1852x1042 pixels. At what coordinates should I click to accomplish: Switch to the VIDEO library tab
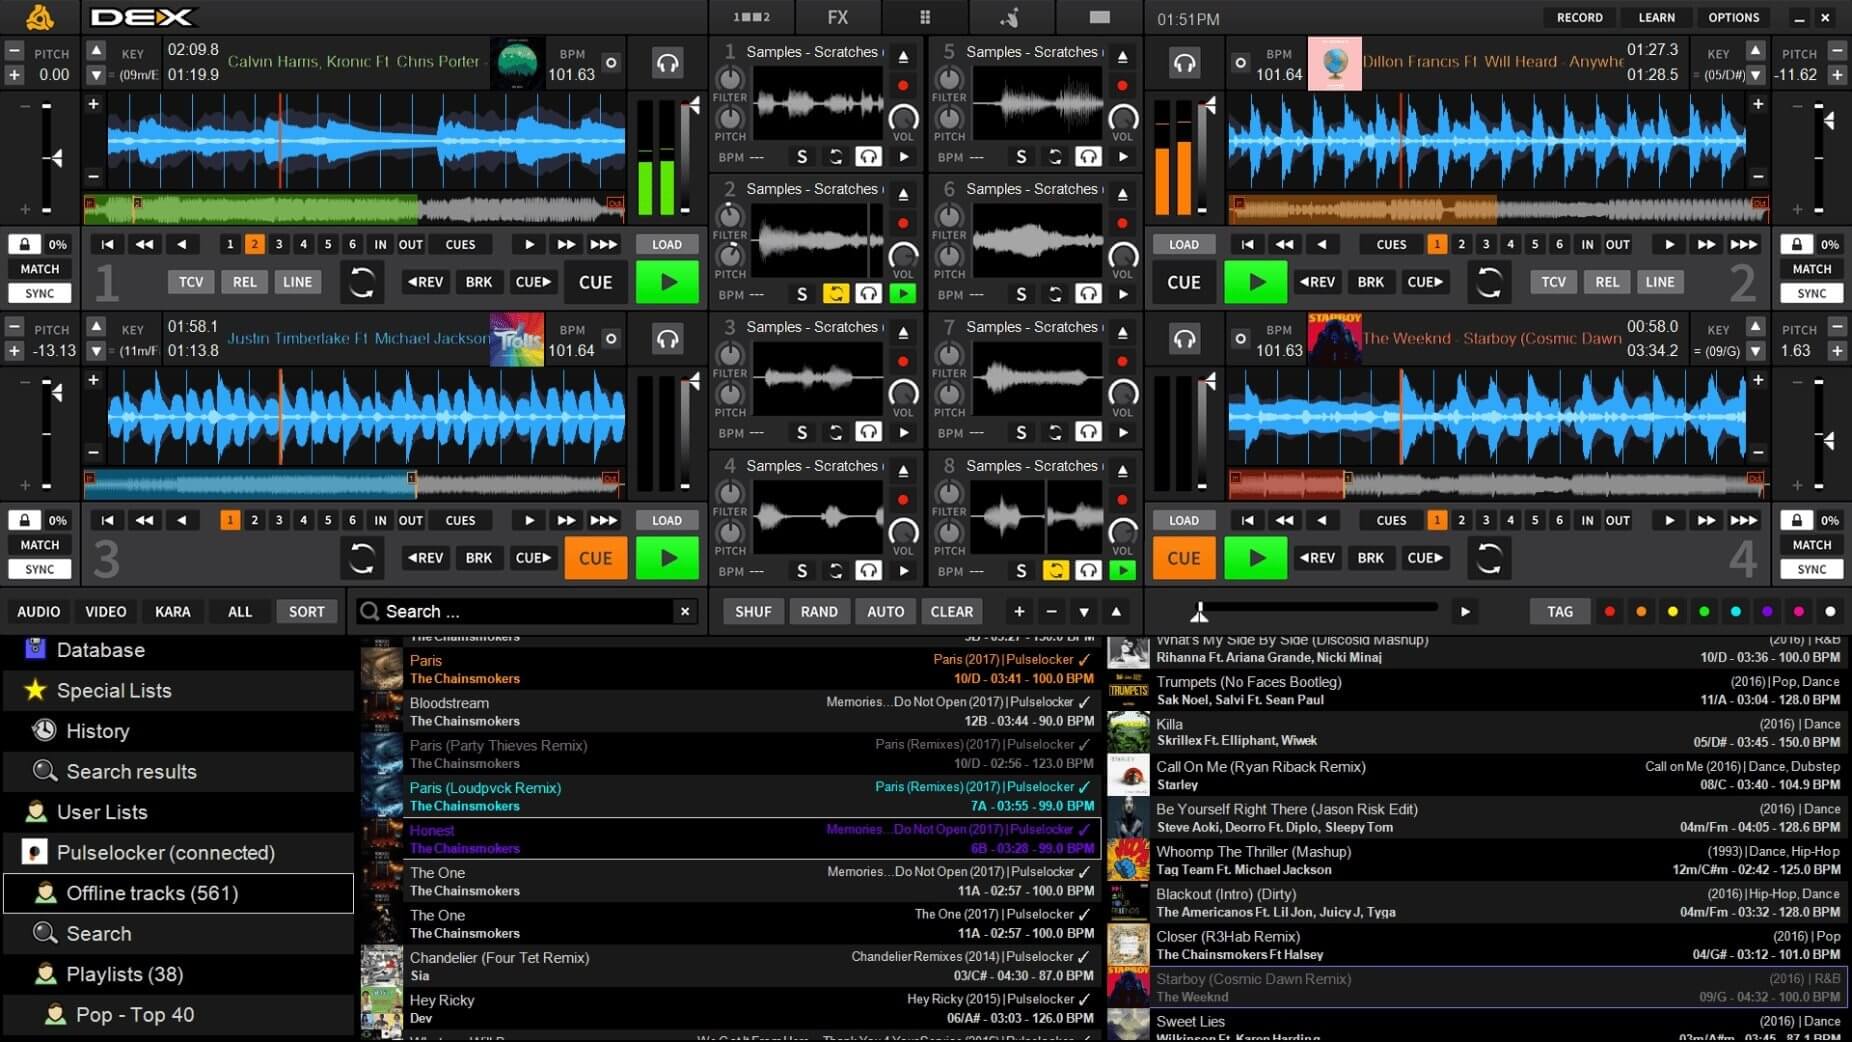pyautogui.click(x=105, y=611)
